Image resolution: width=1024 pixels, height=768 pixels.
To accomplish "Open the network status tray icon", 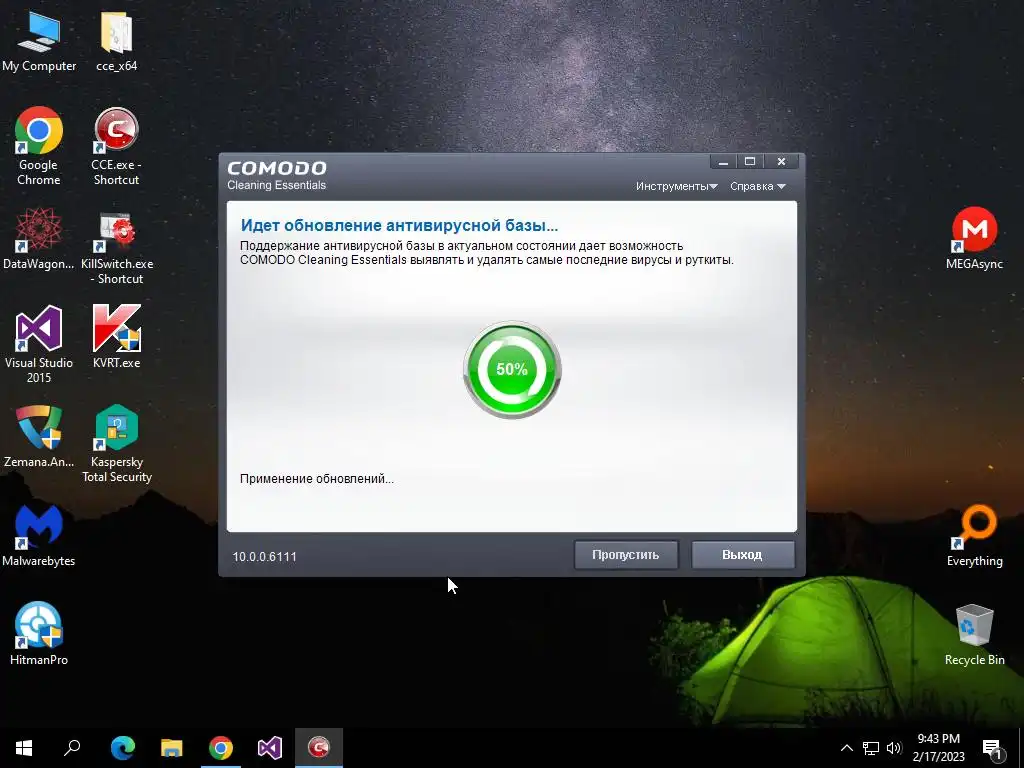I will (871, 748).
